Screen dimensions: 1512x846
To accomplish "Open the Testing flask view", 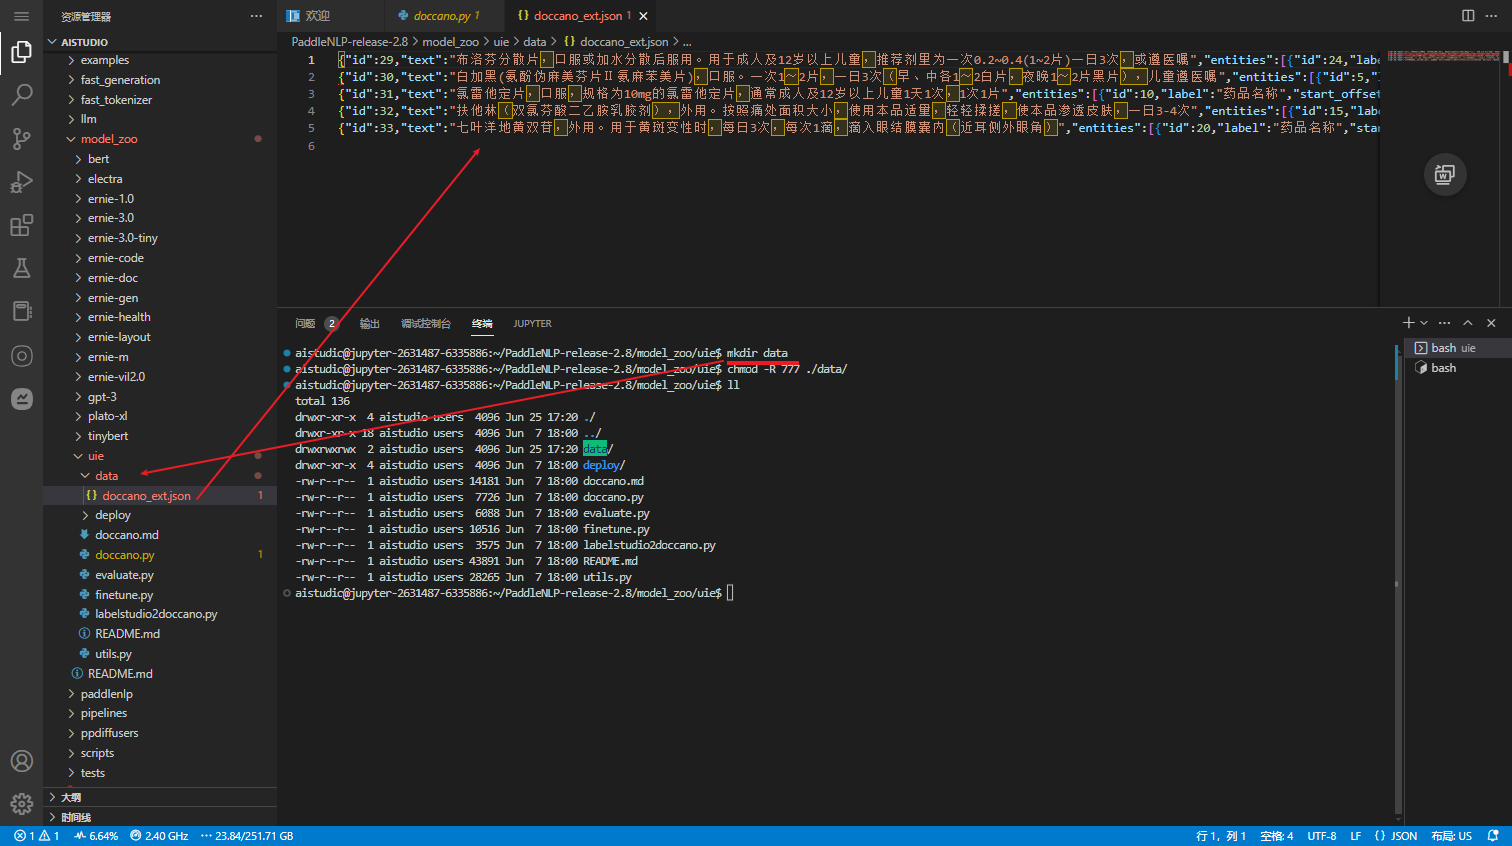I will click(x=21, y=268).
